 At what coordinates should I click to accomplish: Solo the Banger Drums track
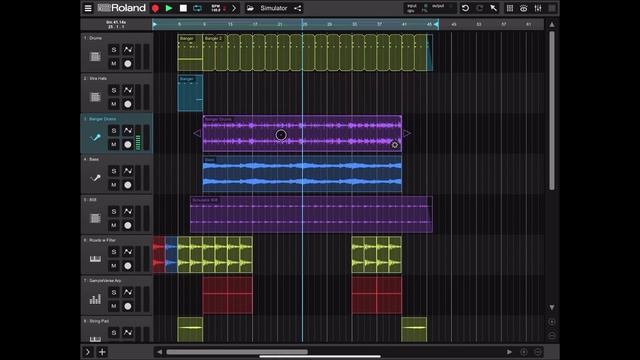114,131
